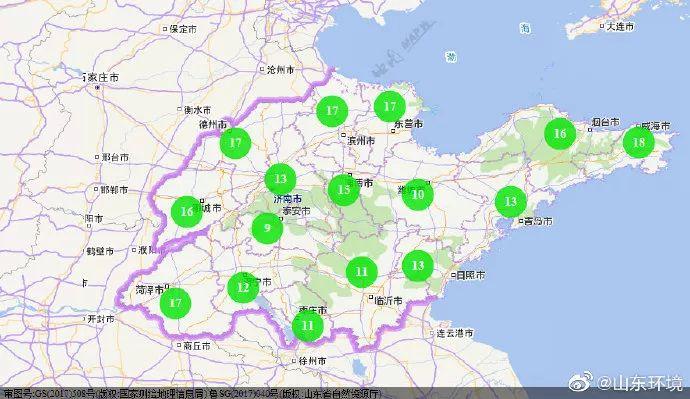
Task: Click the green 17 marker above 东营市
Action: pyautogui.click(x=390, y=106)
